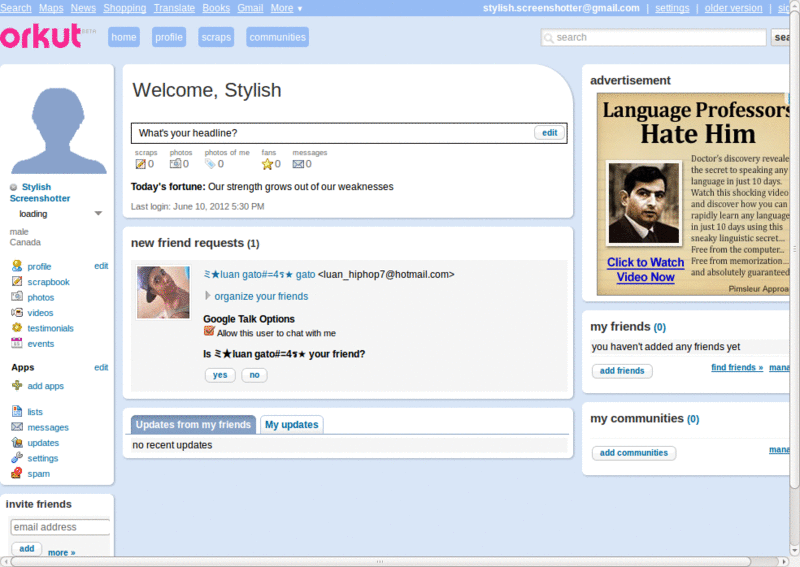
Task: Click the messages count envelope icon
Action: click(x=298, y=164)
